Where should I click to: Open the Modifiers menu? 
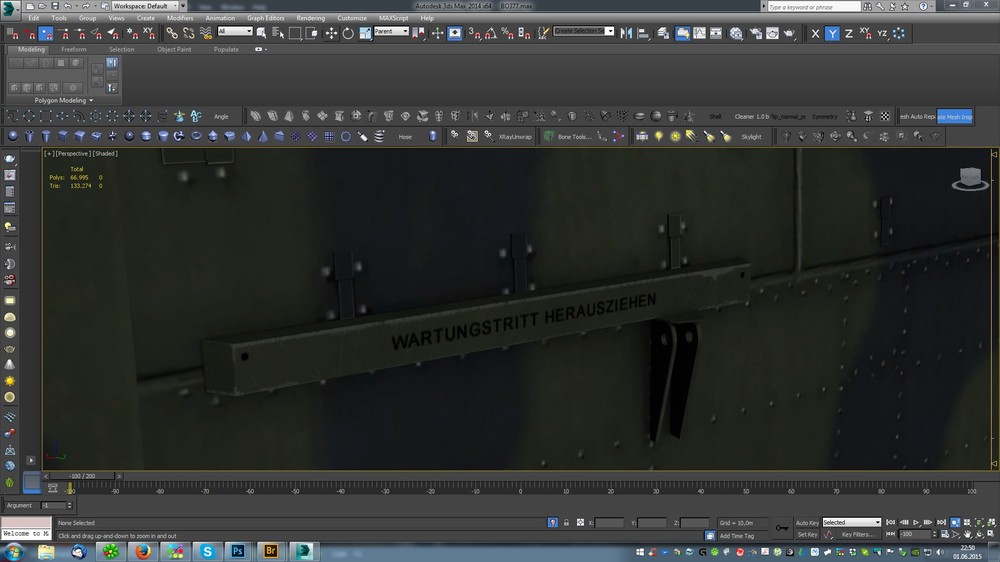tap(180, 18)
